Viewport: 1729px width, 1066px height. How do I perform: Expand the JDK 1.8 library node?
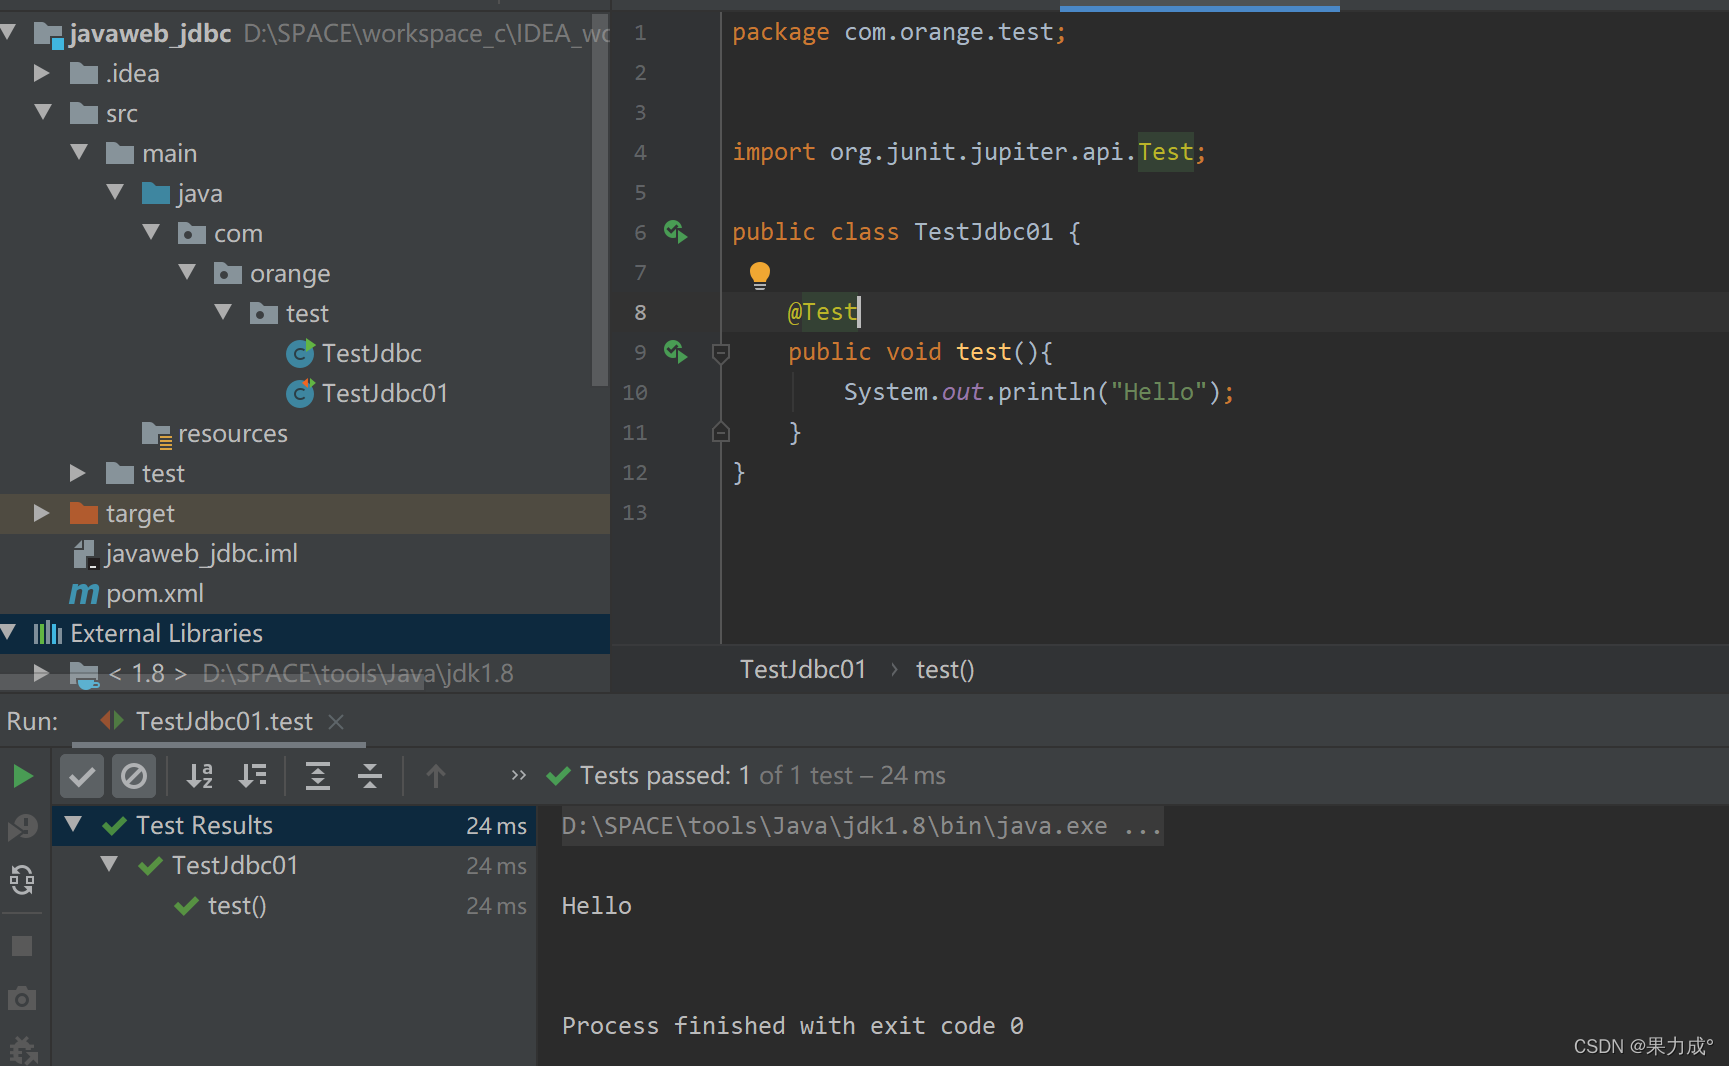(x=41, y=673)
